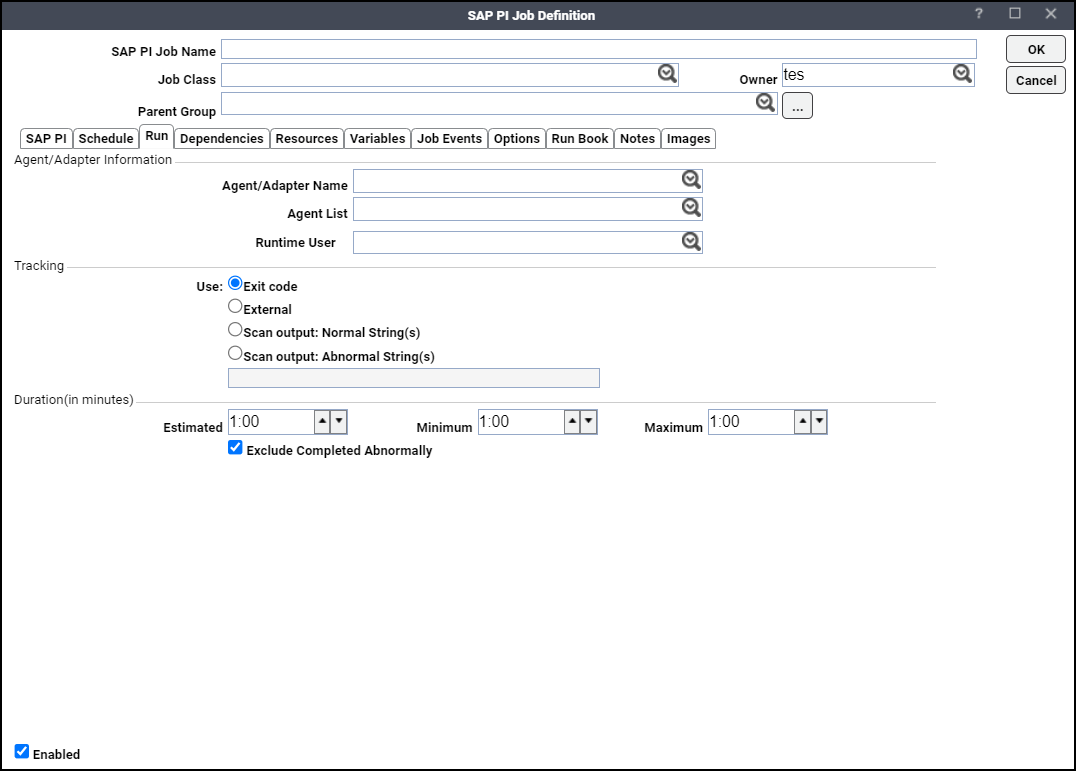Select Scan output: Abnormal String(s) option

click(235, 353)
